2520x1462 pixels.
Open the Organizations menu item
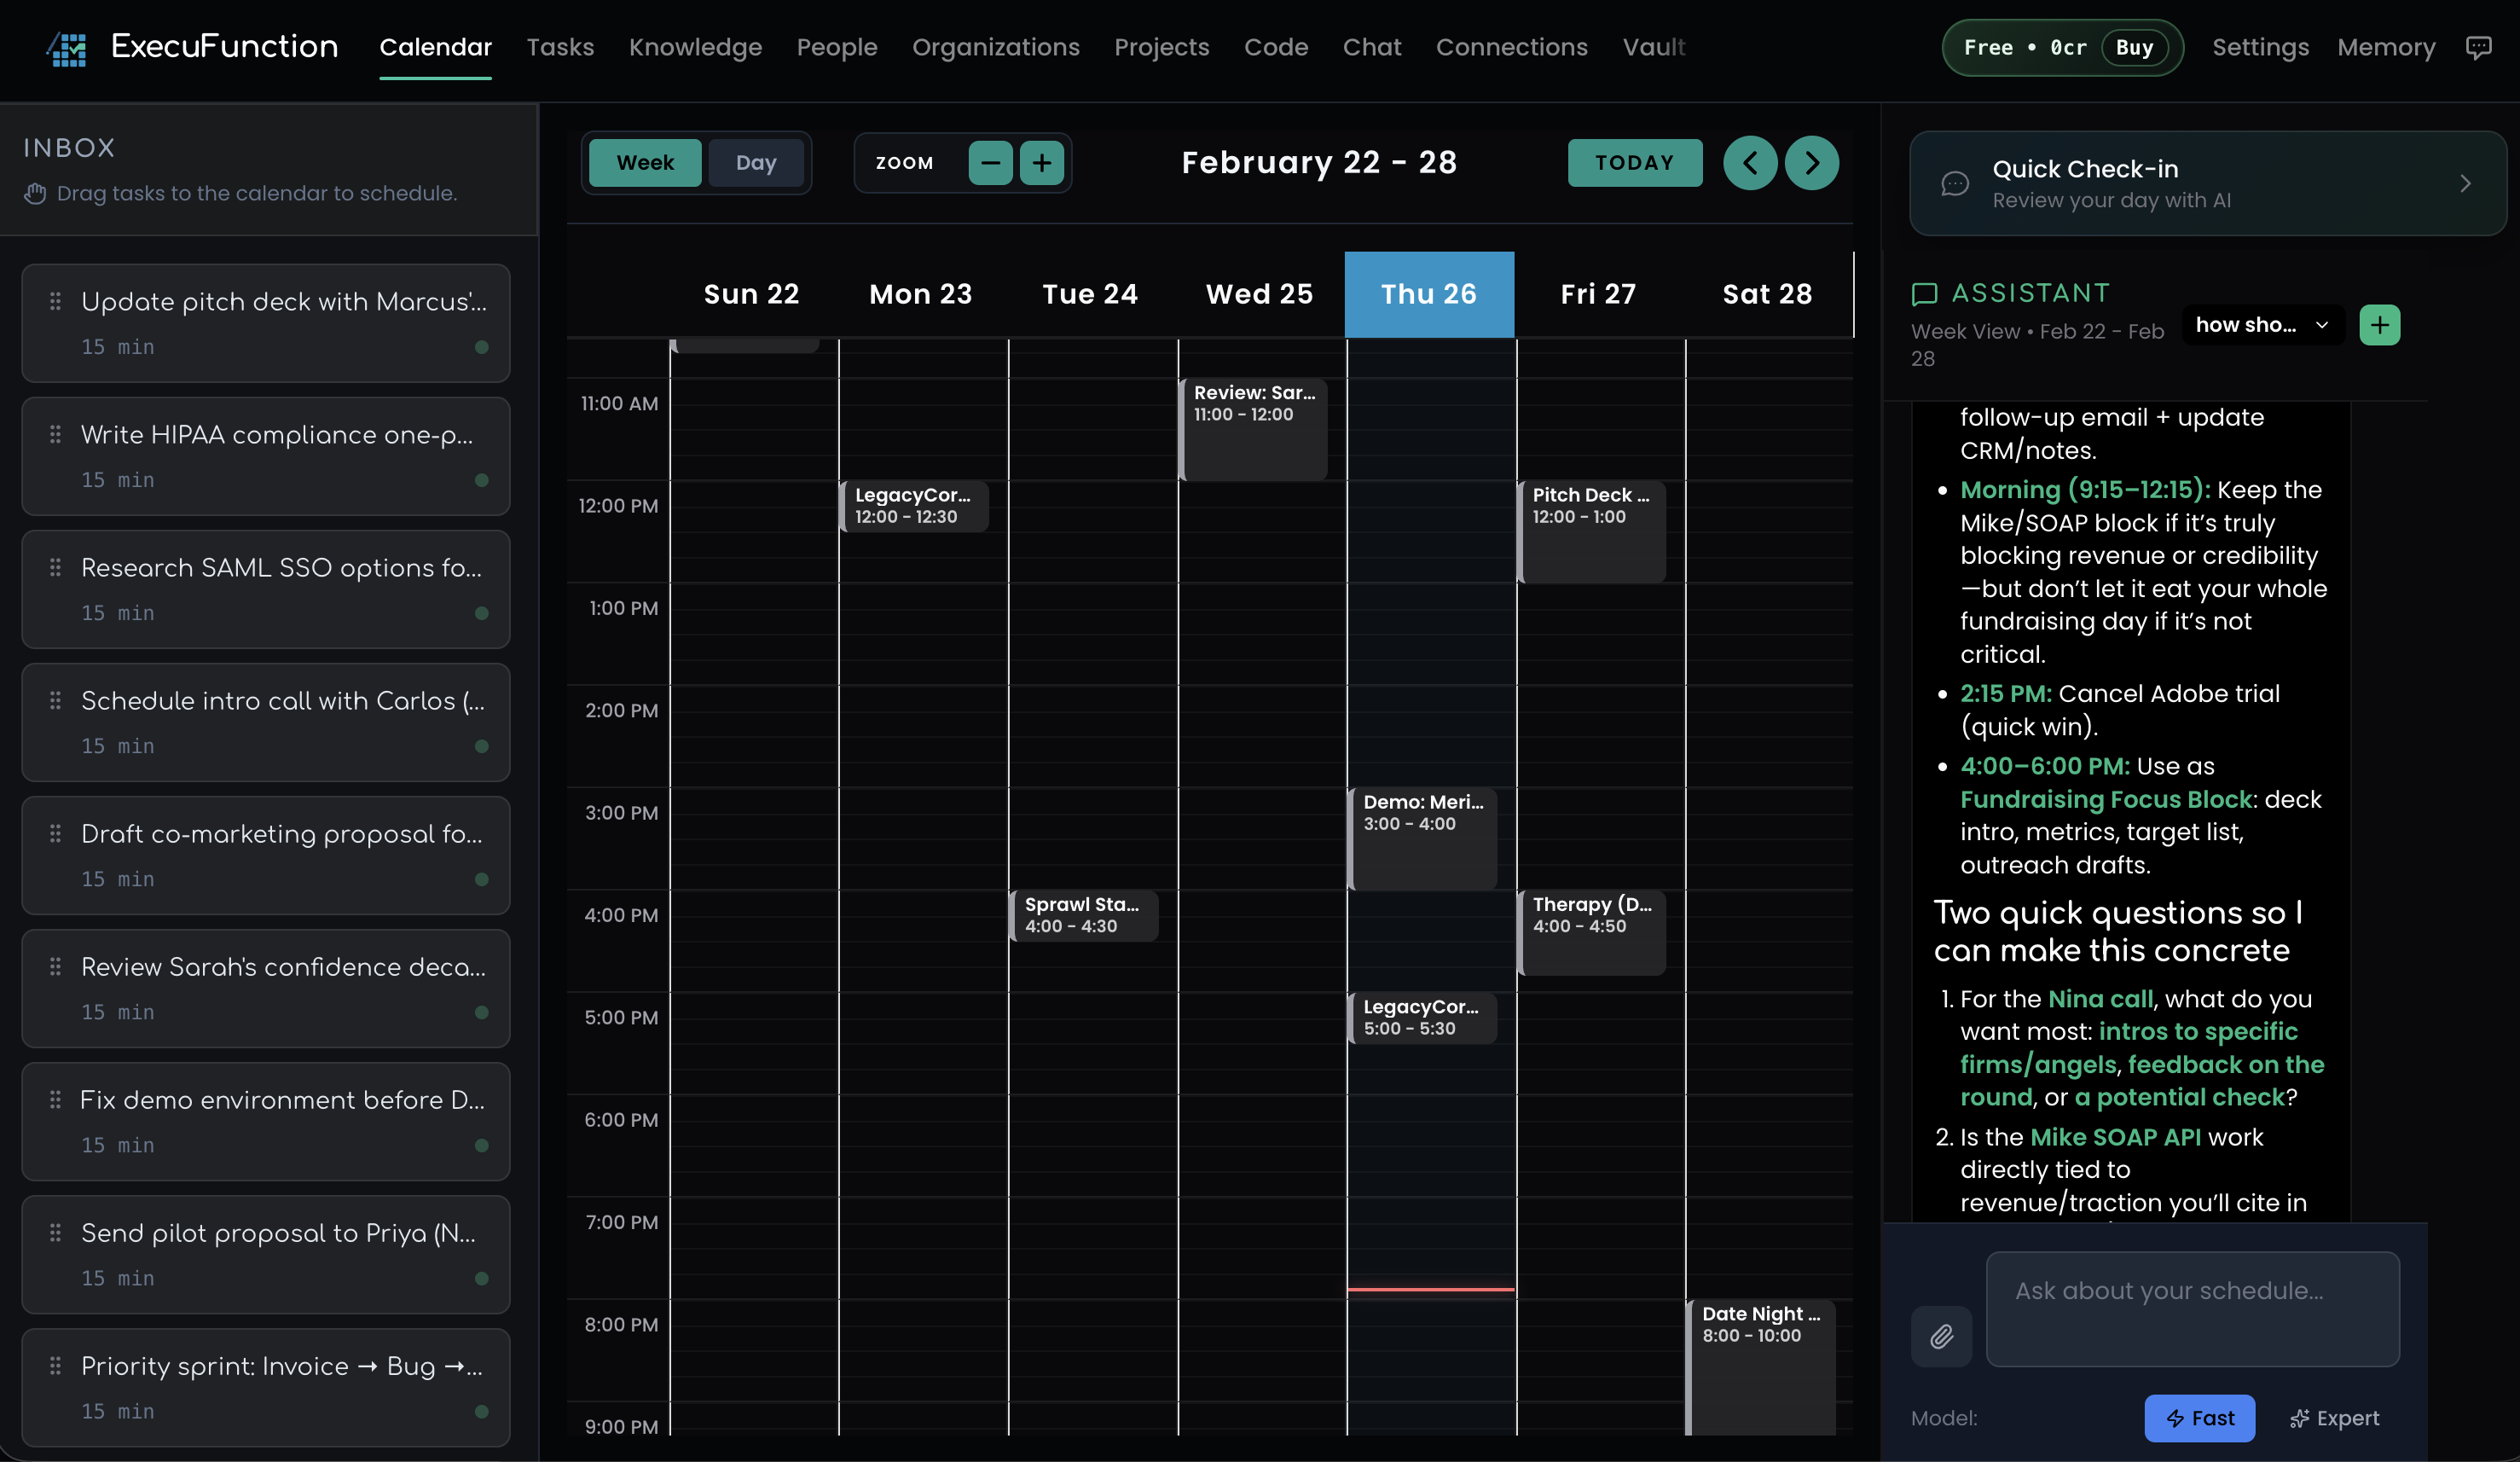[996, 47]
